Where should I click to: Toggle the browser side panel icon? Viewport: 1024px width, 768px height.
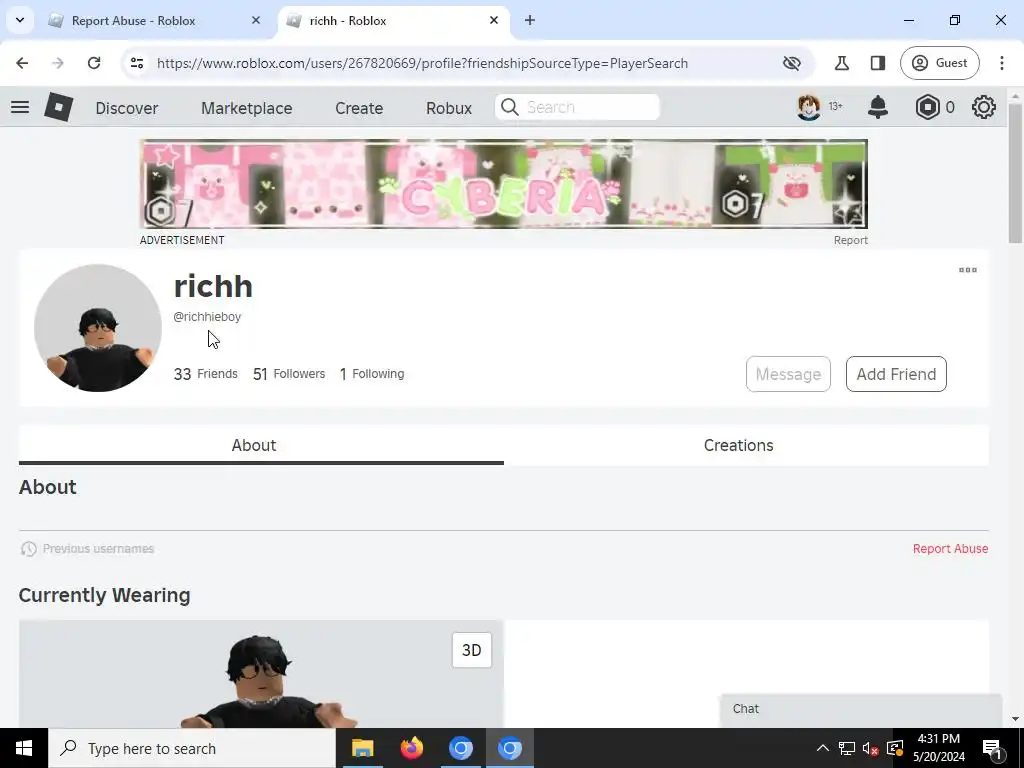tap(878, 63)
